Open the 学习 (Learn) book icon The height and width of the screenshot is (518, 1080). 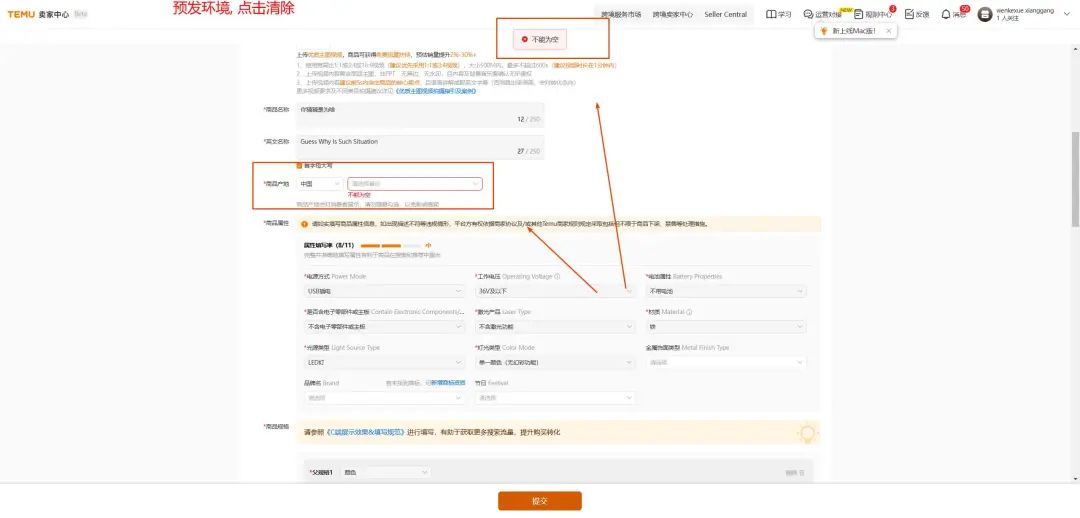(771, 14)
